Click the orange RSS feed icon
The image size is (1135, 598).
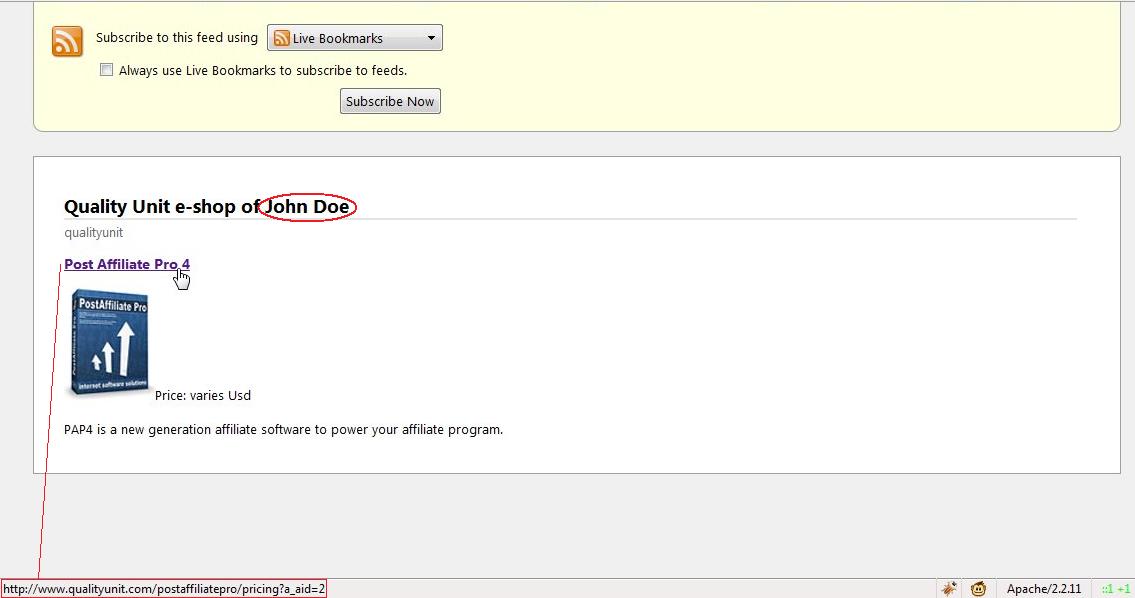pyautogui.click(x=67, y=41)
